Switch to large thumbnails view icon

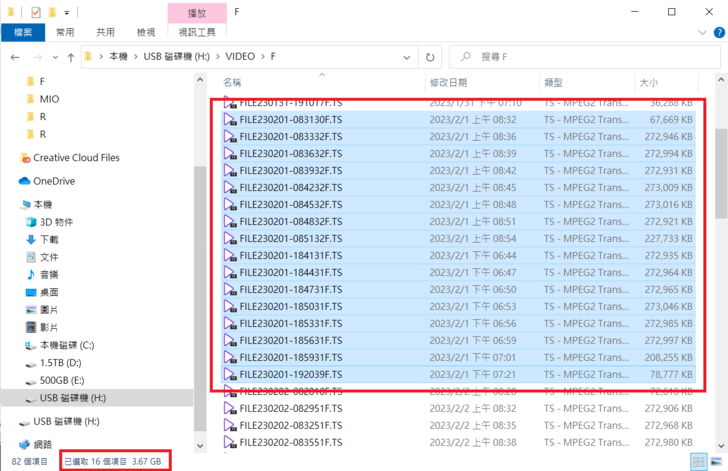tap(716, 461)
